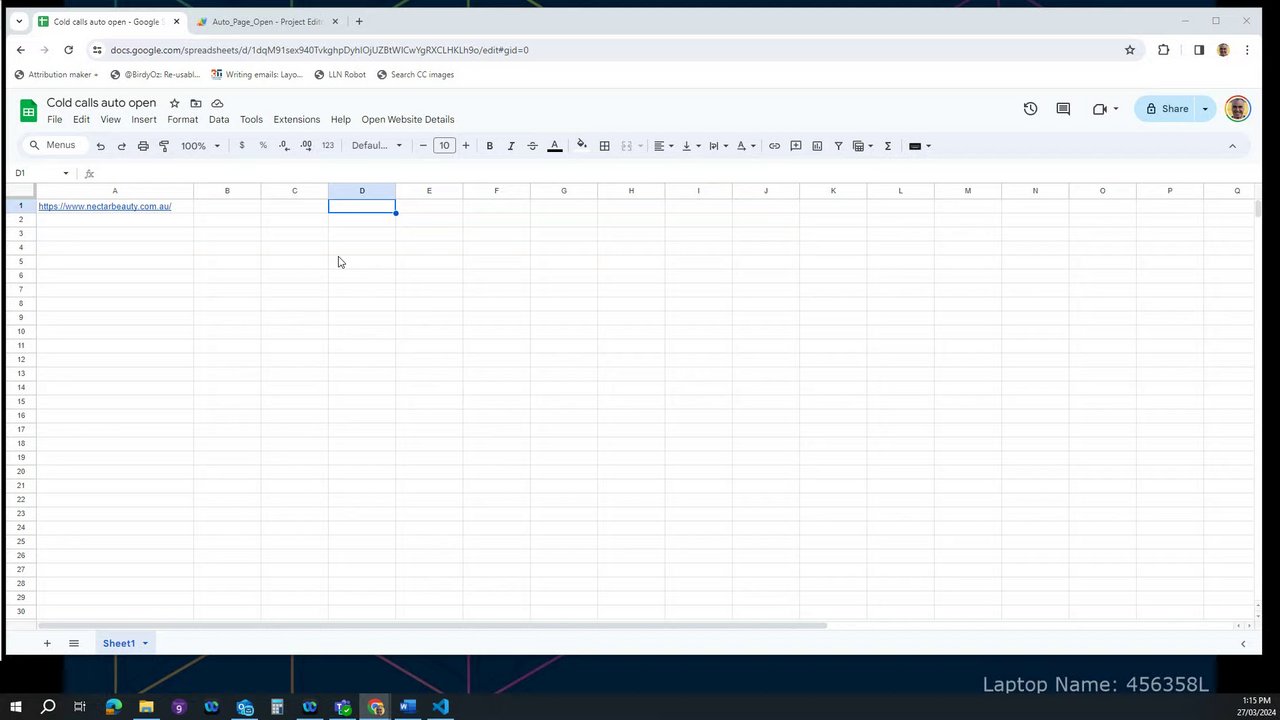Open version history clock icon
1280x720 pixels.
pyautogui.click(x=1030, y=109)
